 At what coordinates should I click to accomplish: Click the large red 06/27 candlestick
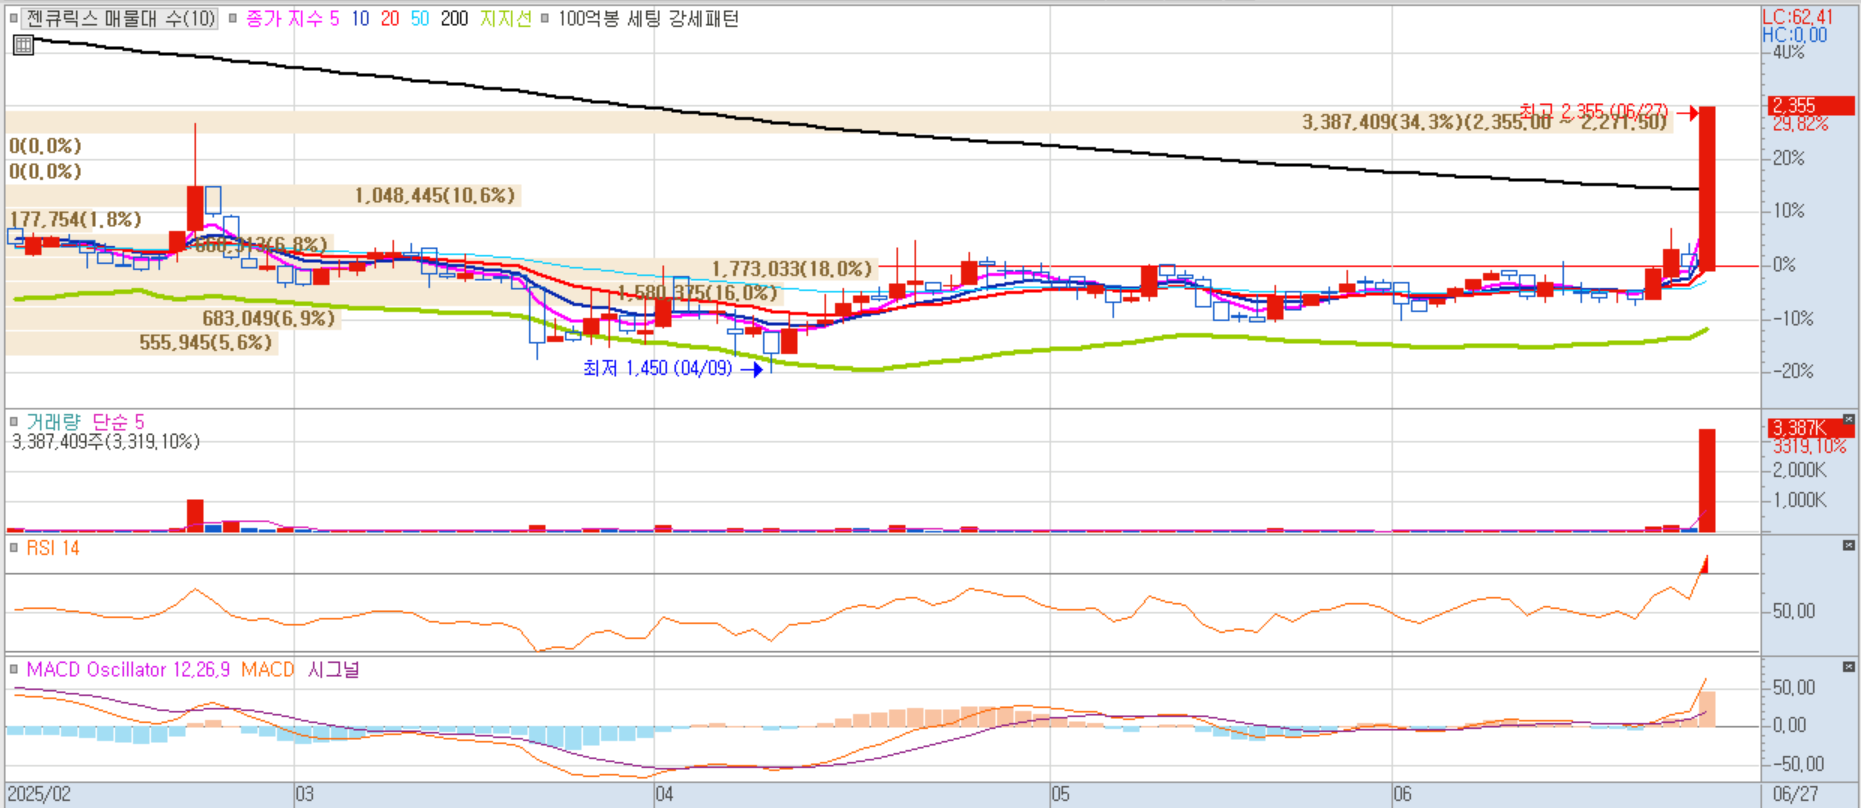pyautogui.click(x=1707, y=188)
